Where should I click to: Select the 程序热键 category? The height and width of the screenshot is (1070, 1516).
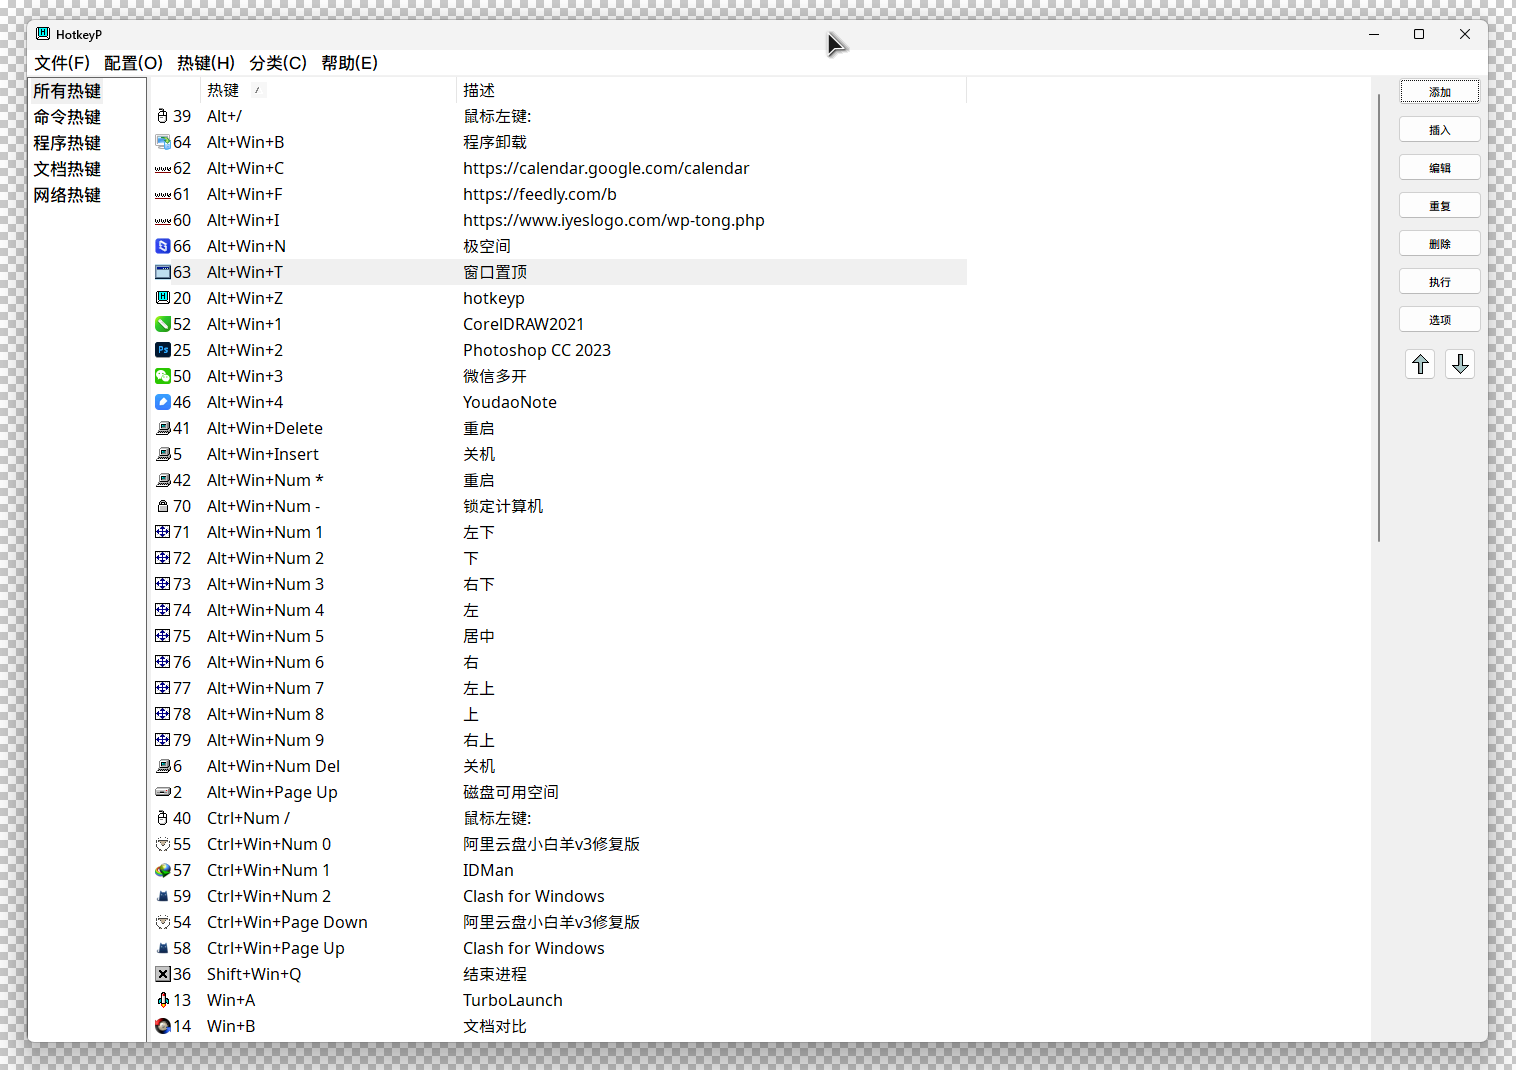pos(67,143)
